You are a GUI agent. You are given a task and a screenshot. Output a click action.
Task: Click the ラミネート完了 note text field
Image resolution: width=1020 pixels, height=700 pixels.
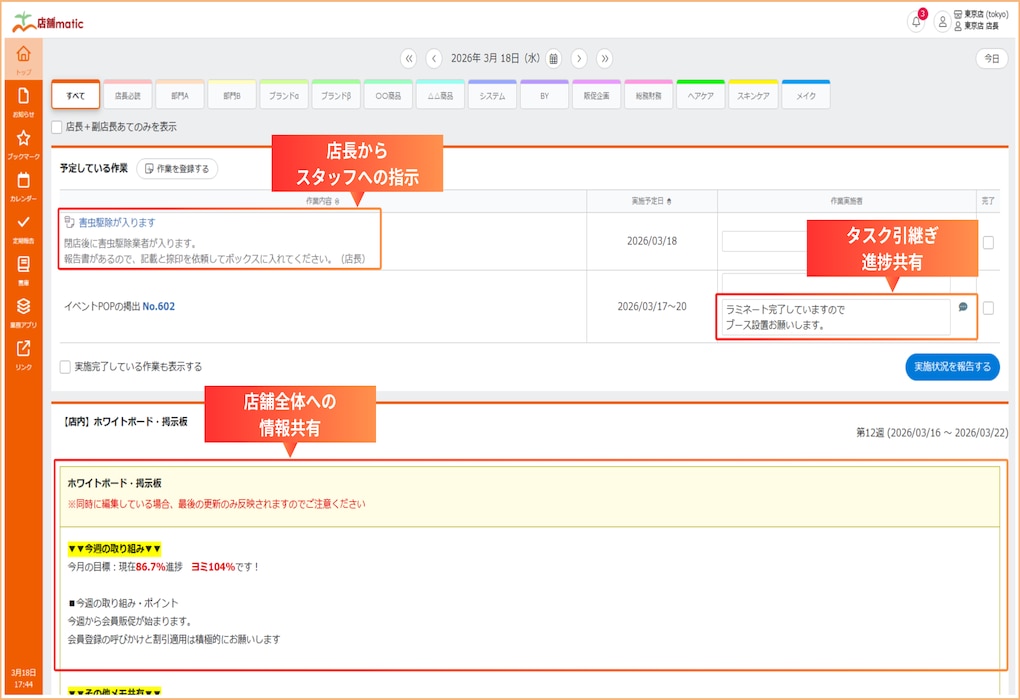[x=836, y=317]
